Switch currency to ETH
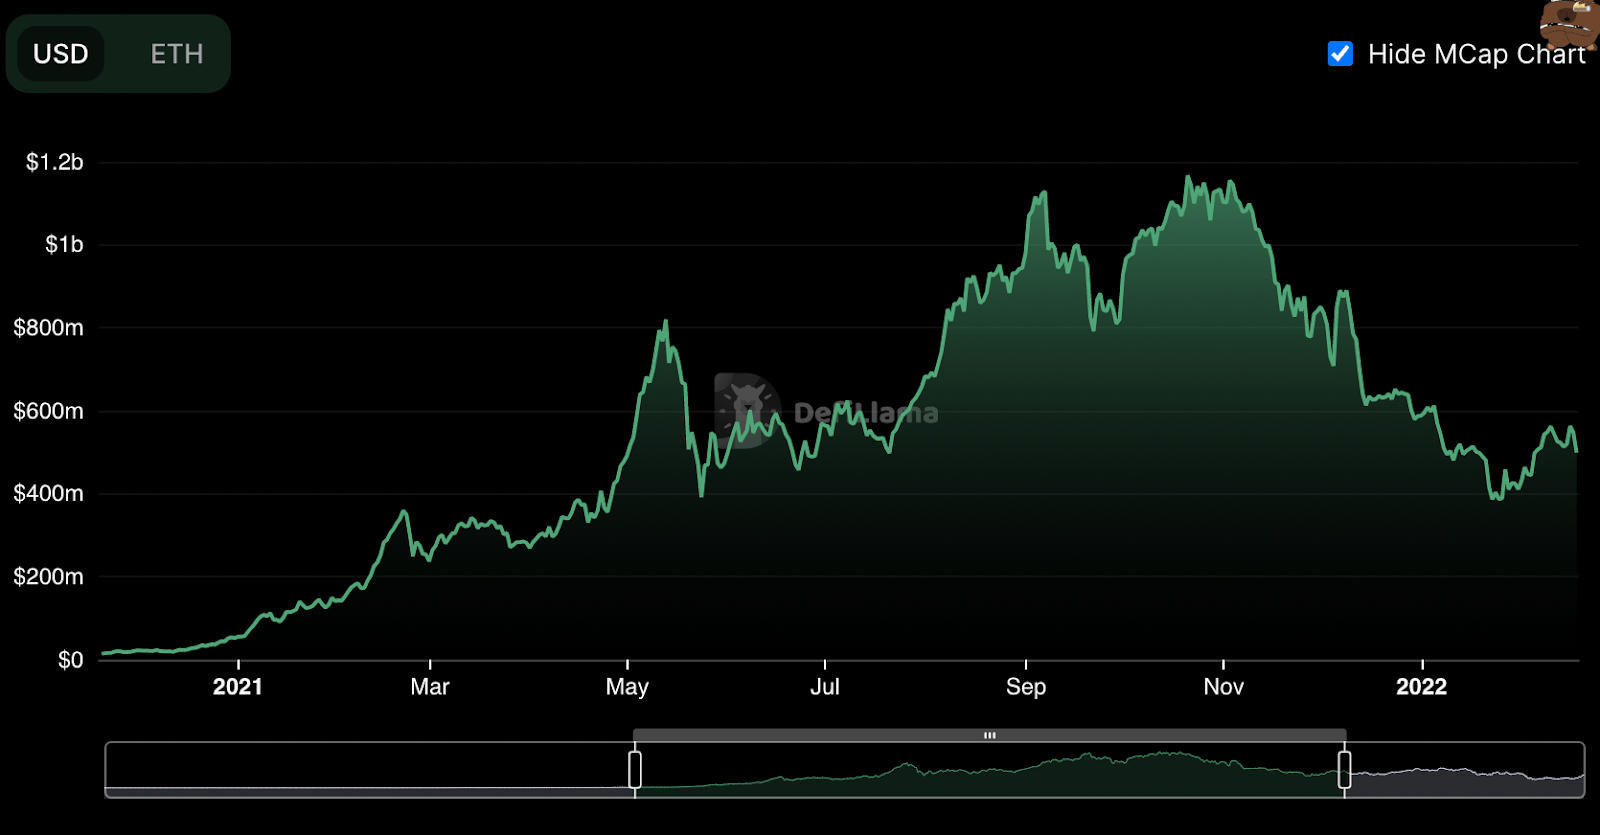The image size is (1600, 835). click(177, 54)
